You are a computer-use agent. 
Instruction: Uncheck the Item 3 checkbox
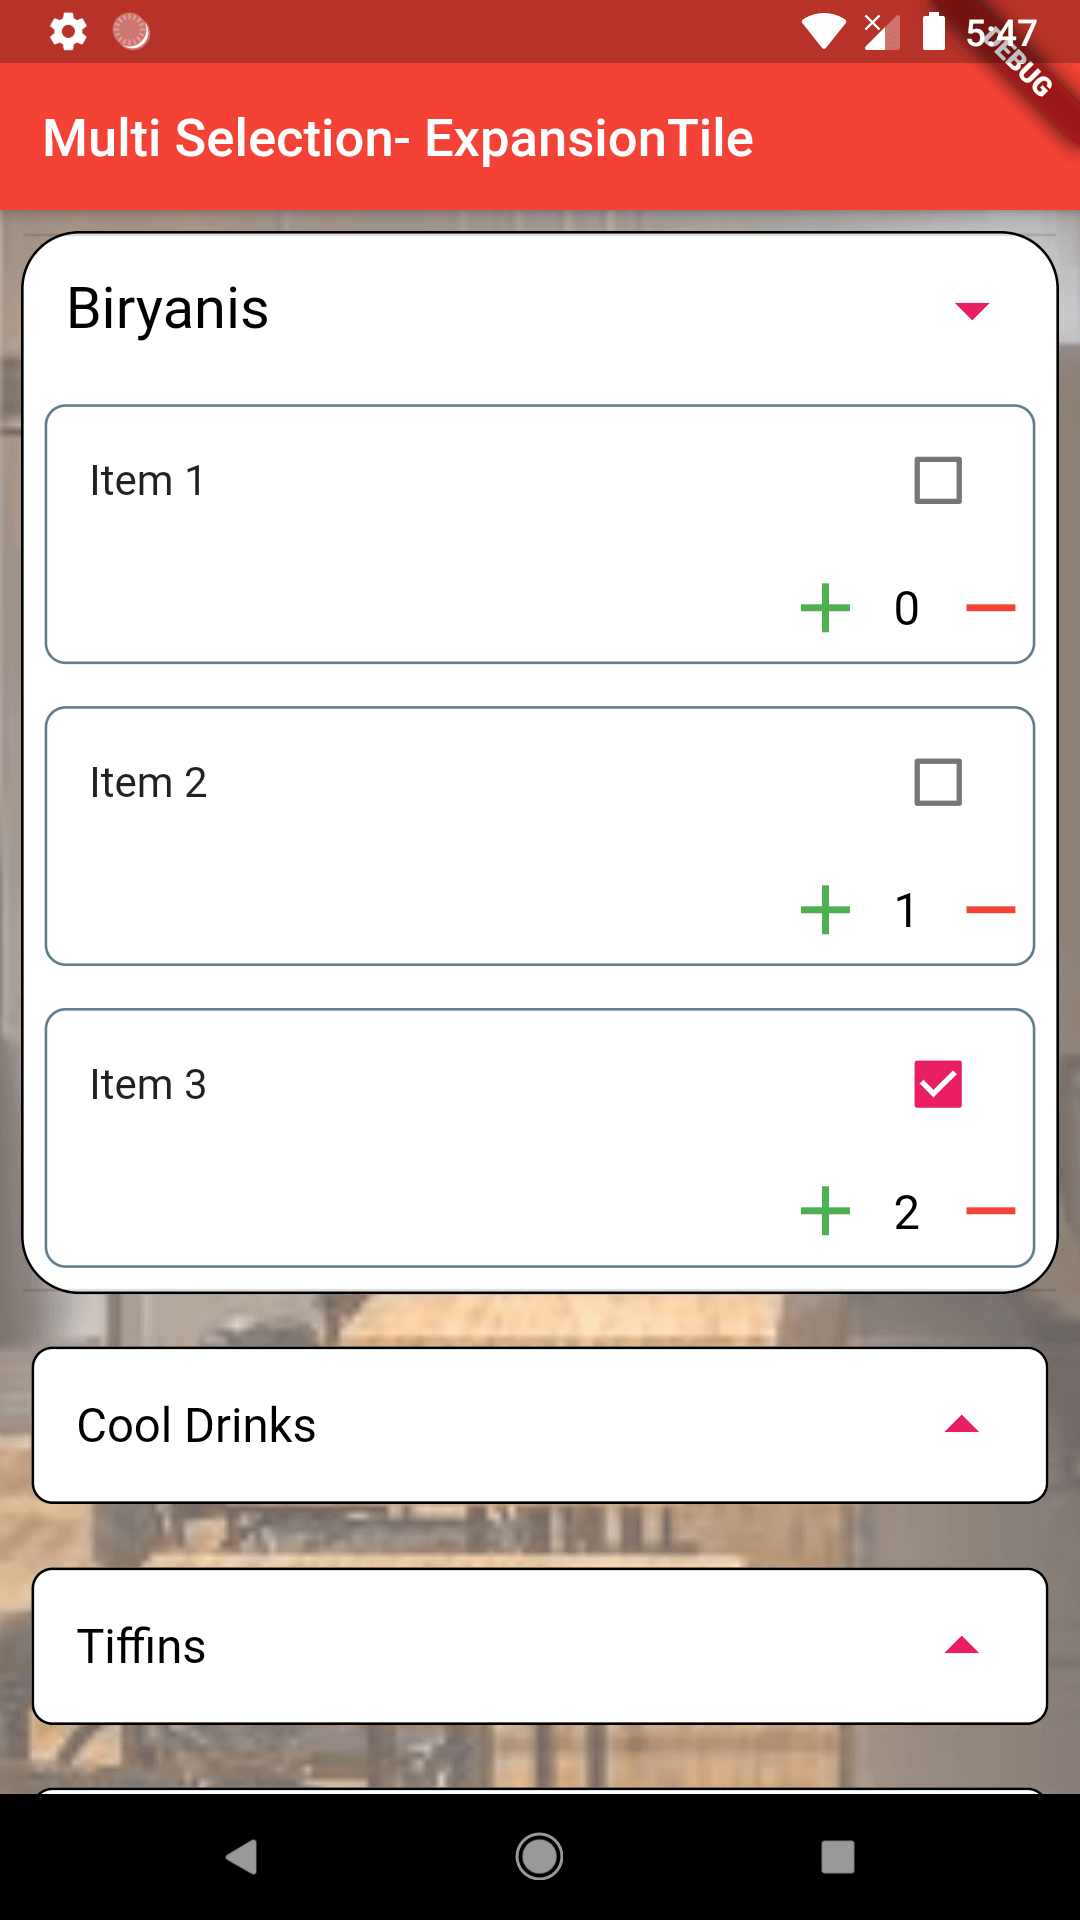pos(938,1085)
